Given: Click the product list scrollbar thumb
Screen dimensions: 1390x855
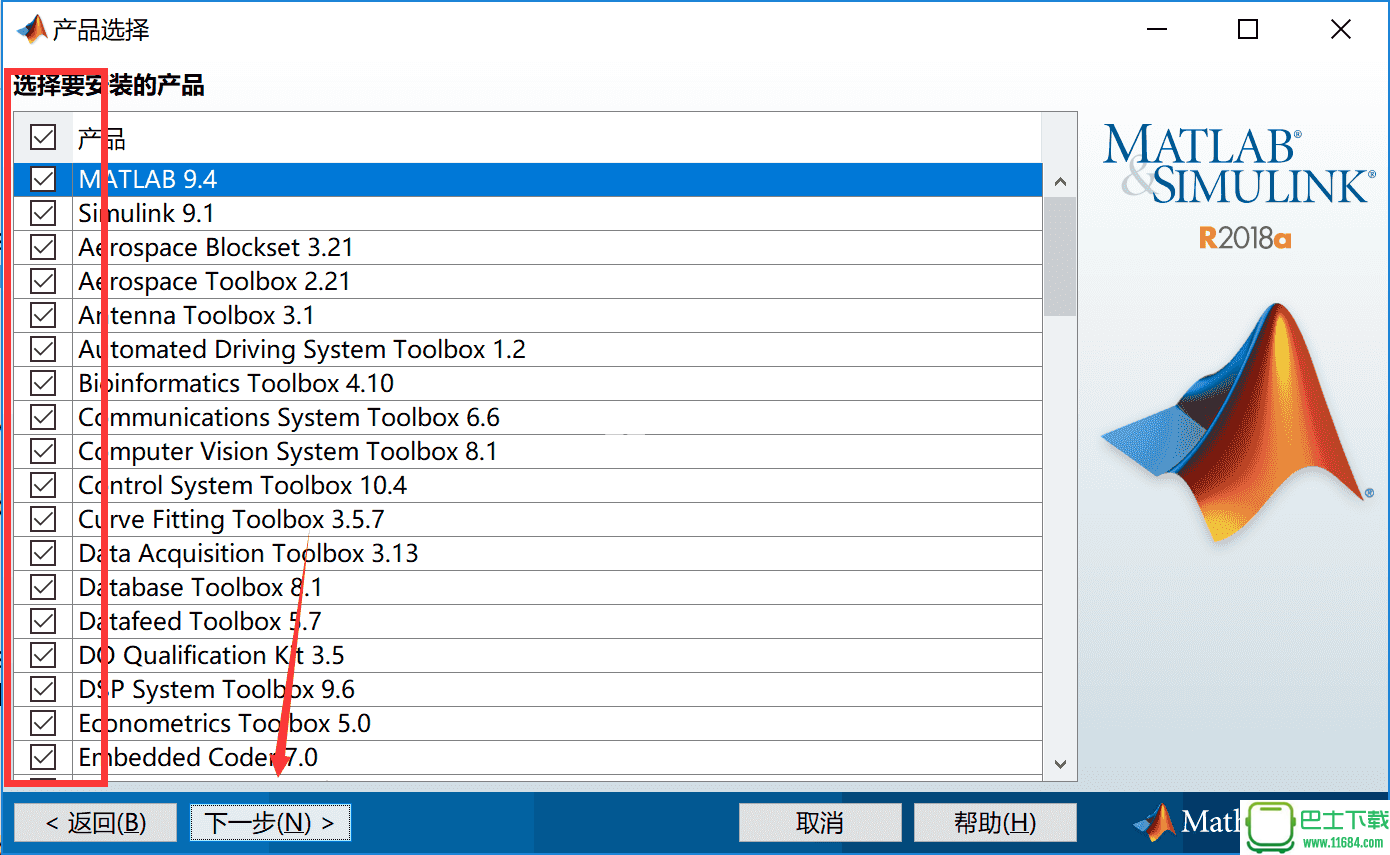Looking at the screenshot, I should point(1060,257).
